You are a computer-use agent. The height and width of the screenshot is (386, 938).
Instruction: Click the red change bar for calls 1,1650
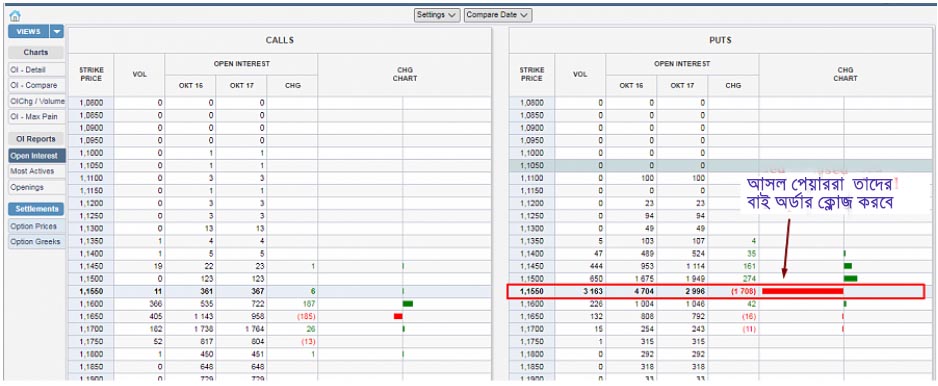tap(398, 316)
